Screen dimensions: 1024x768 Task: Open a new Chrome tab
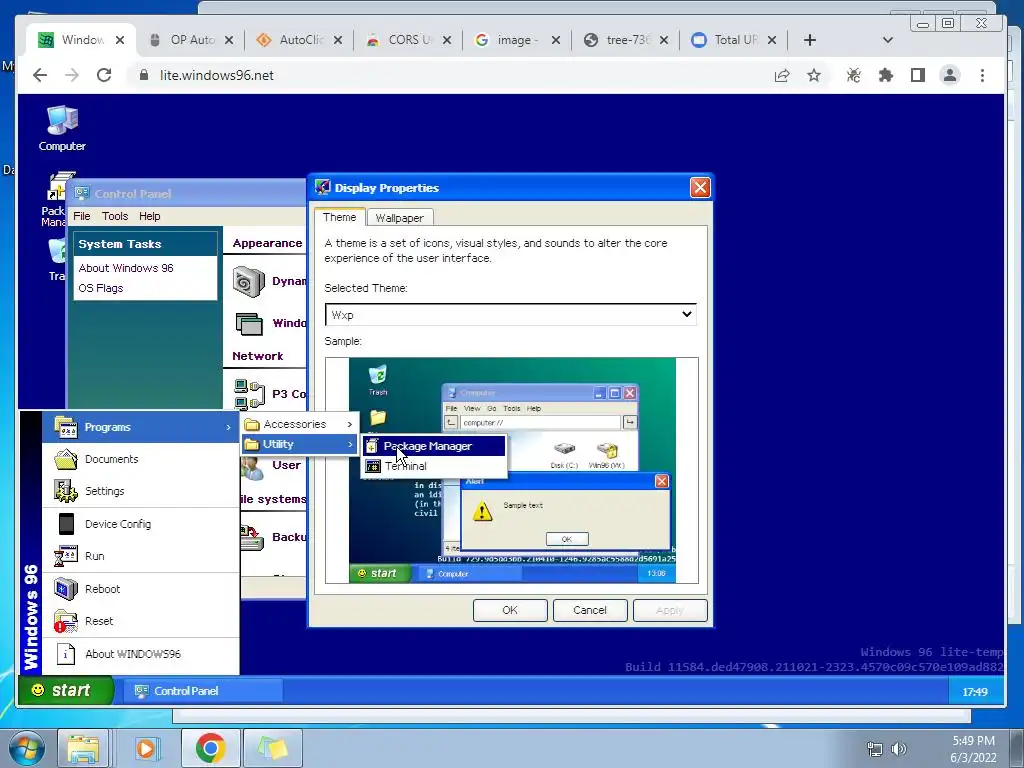[x=810, y=40]
